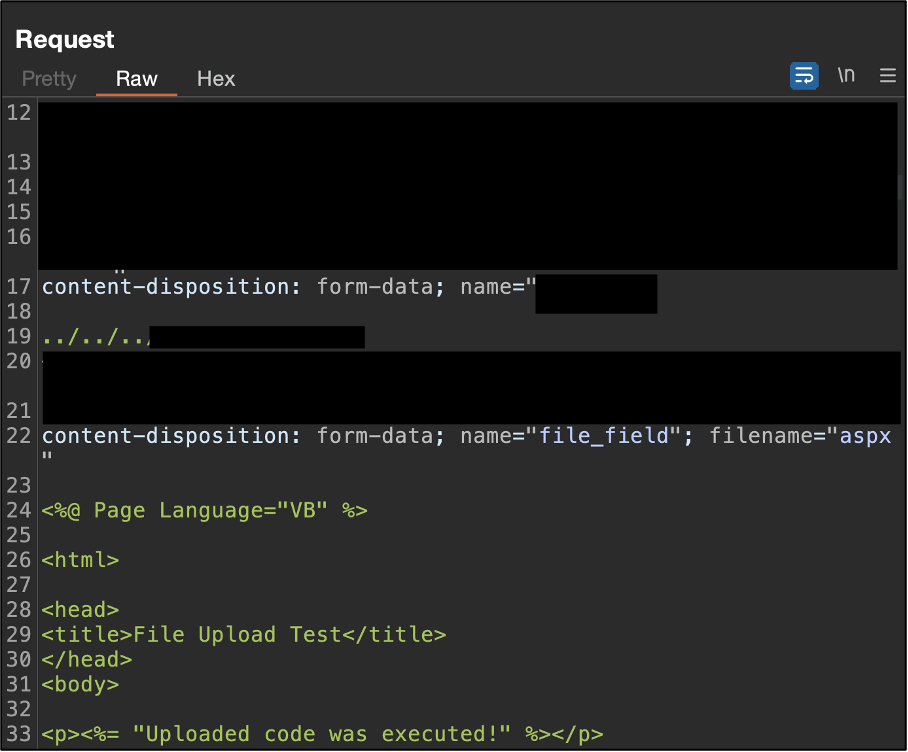Click line number 17 in the gutter
908x752 pixels.
pos(19,287)
